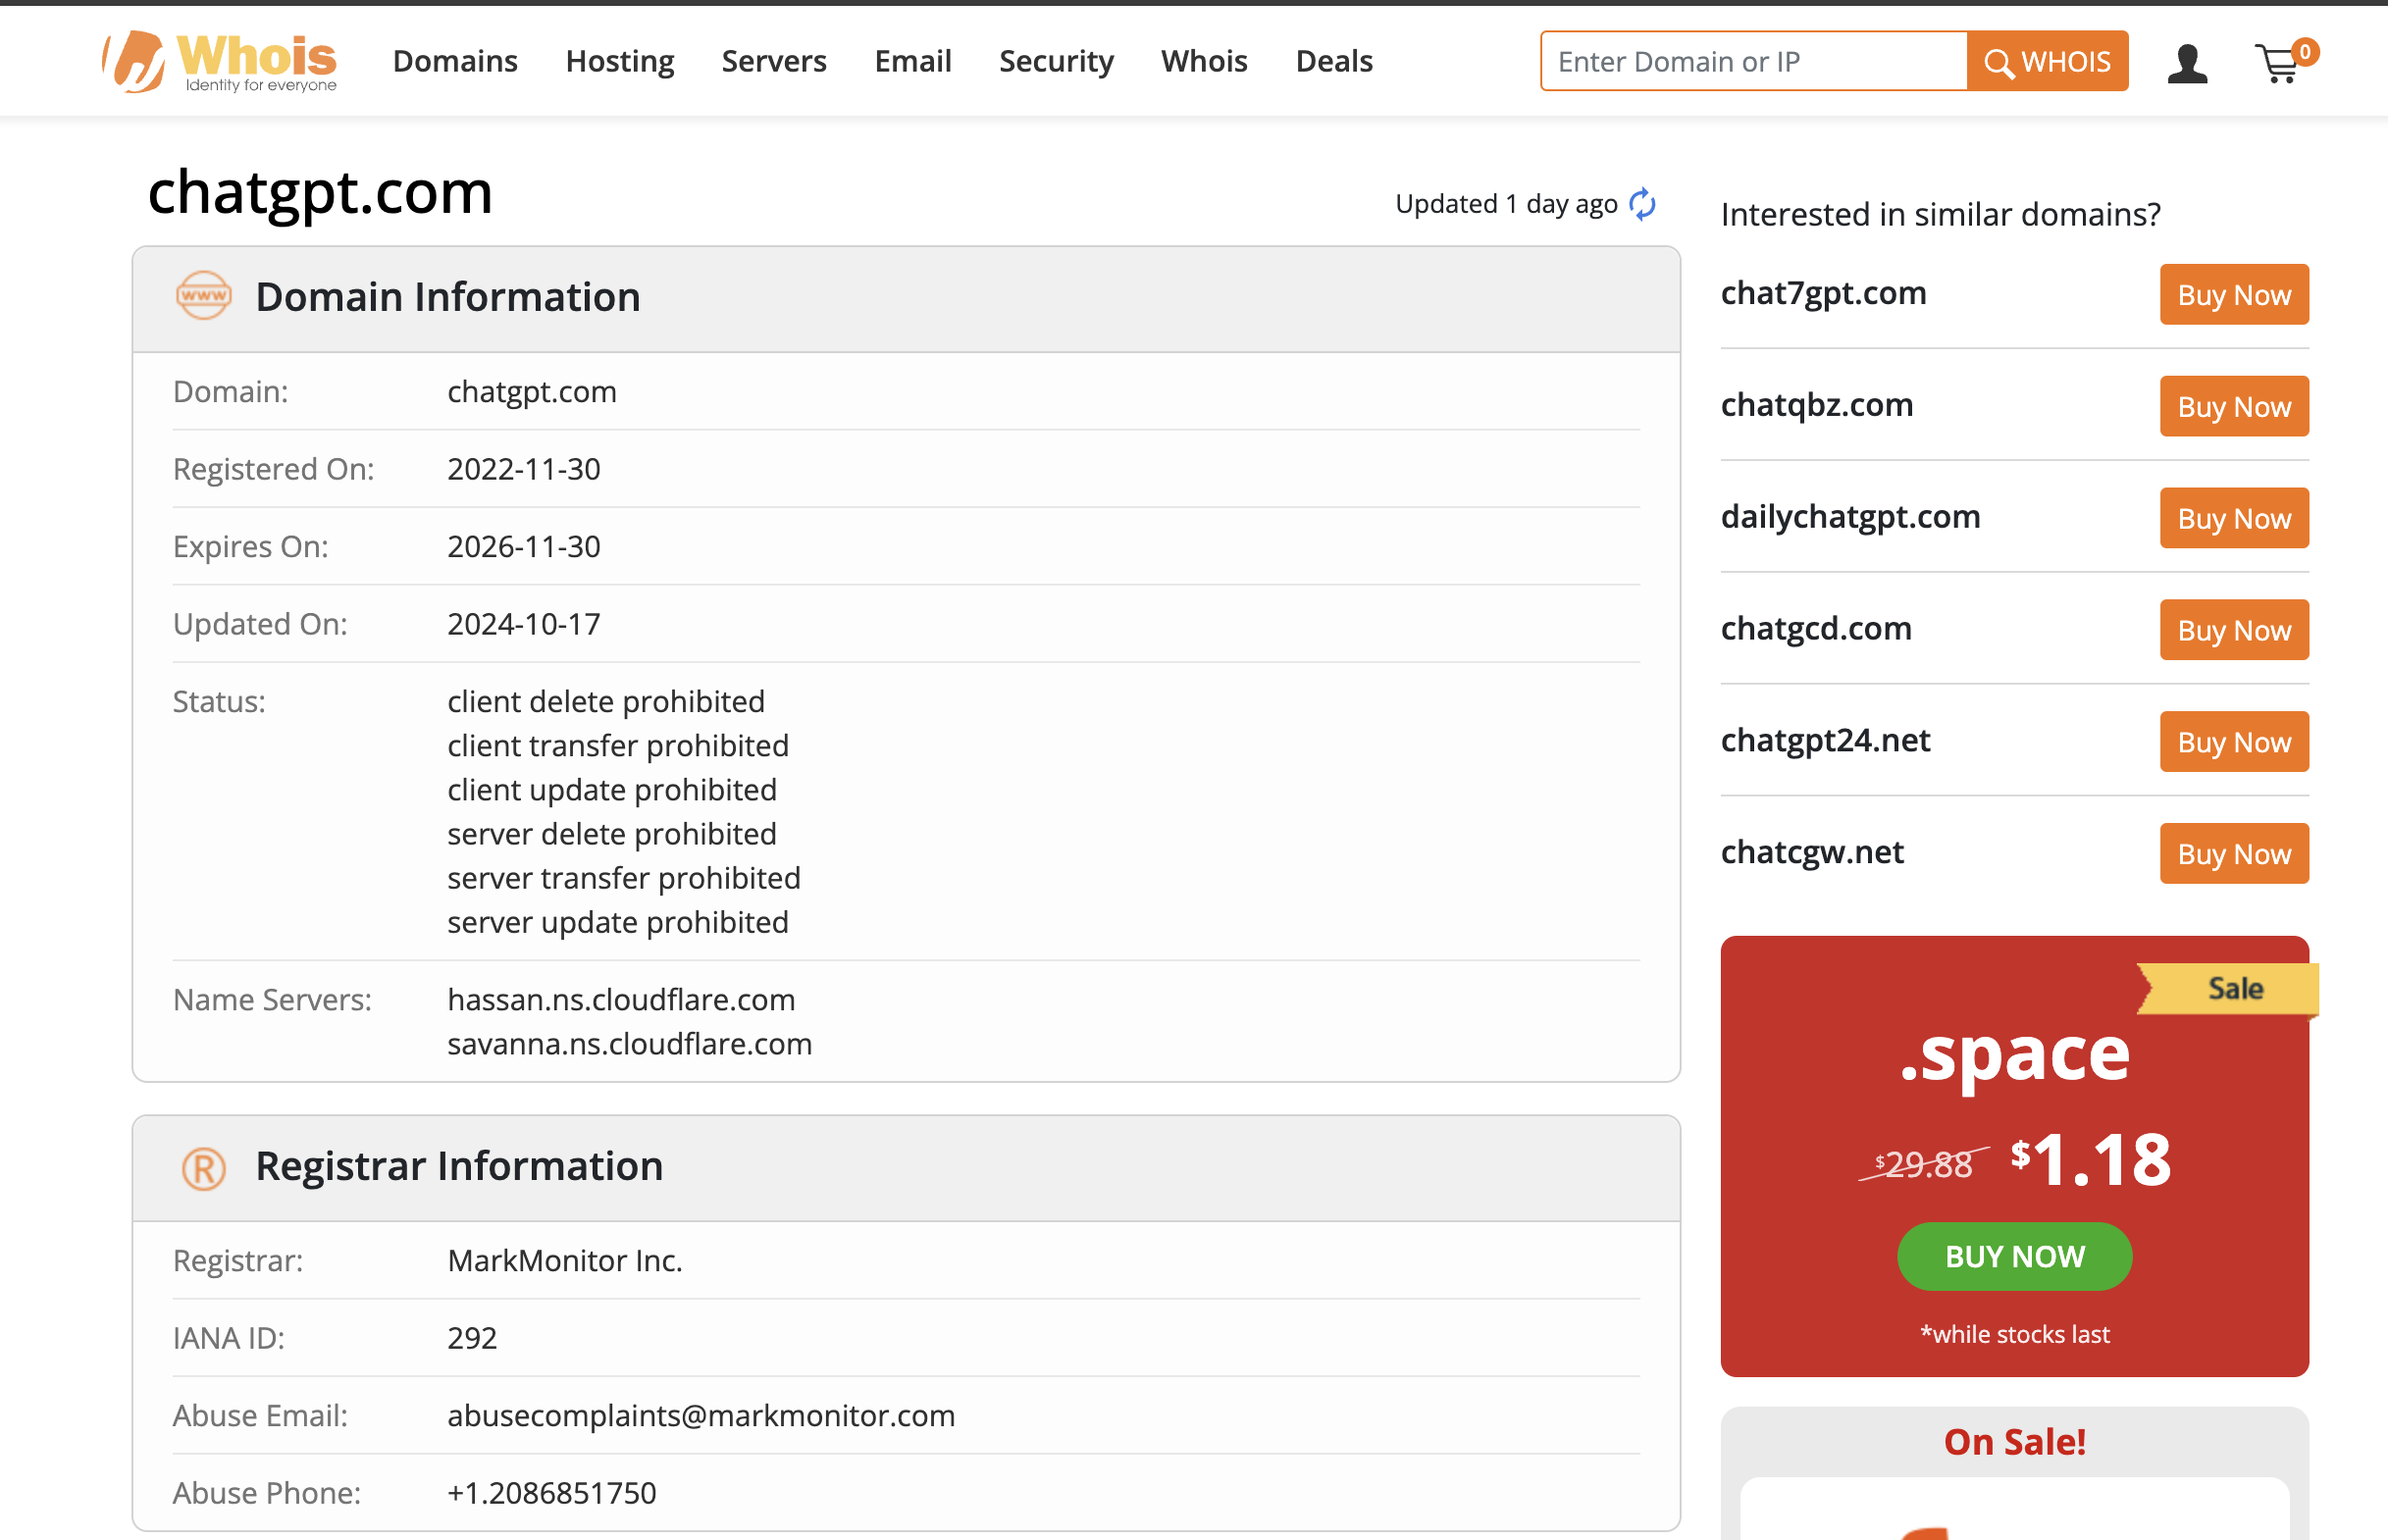The image size is (2388, 1540).
Task: Click the chatgpt.com value in the Domain row
Action: (532, 392)
